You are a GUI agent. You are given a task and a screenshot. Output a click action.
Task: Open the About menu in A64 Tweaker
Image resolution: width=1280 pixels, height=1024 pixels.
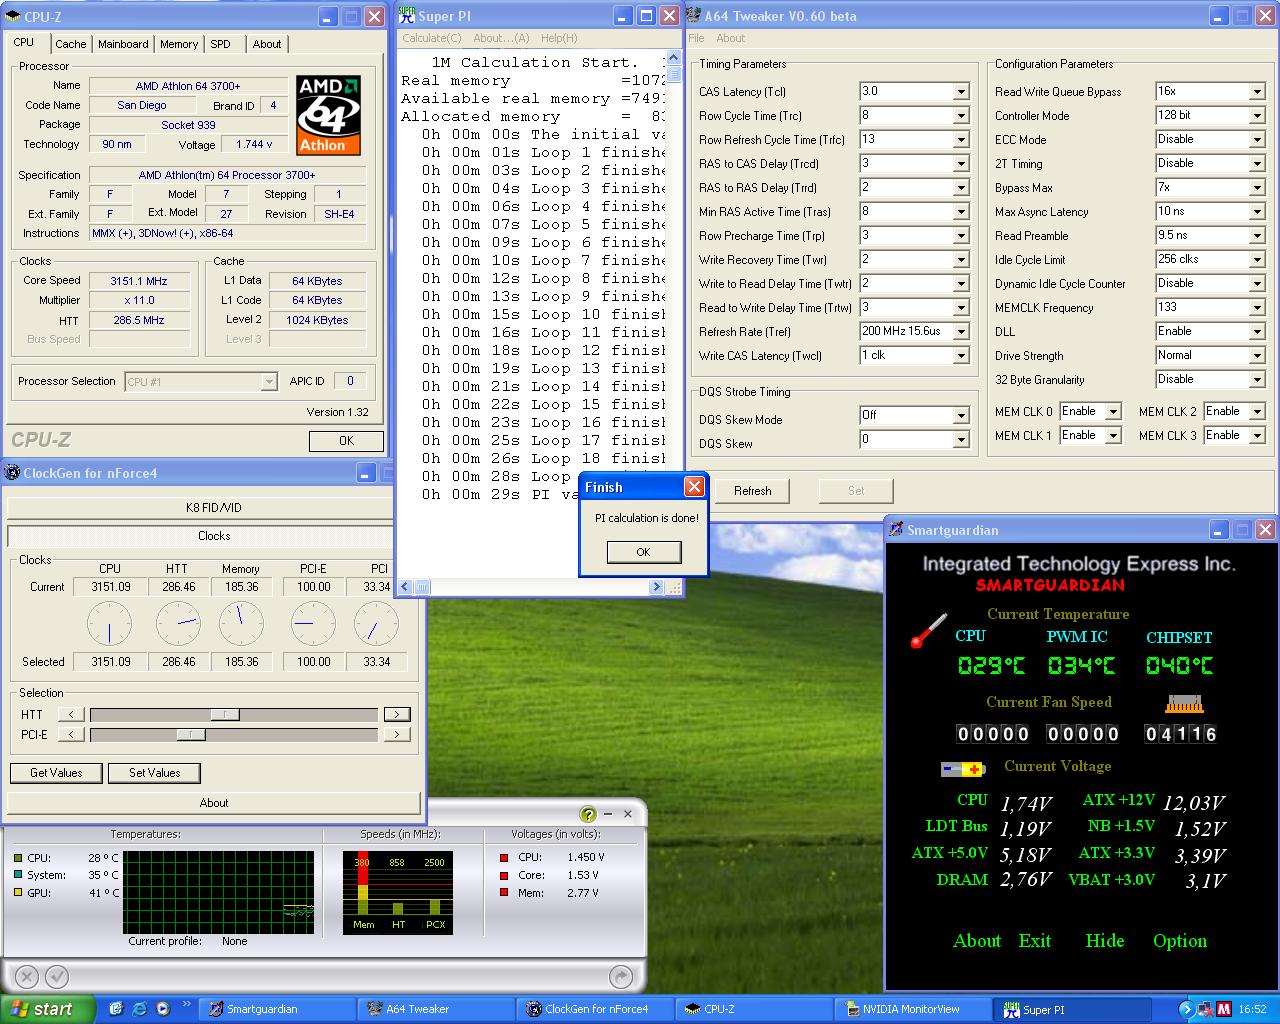[x=730, y=38]
